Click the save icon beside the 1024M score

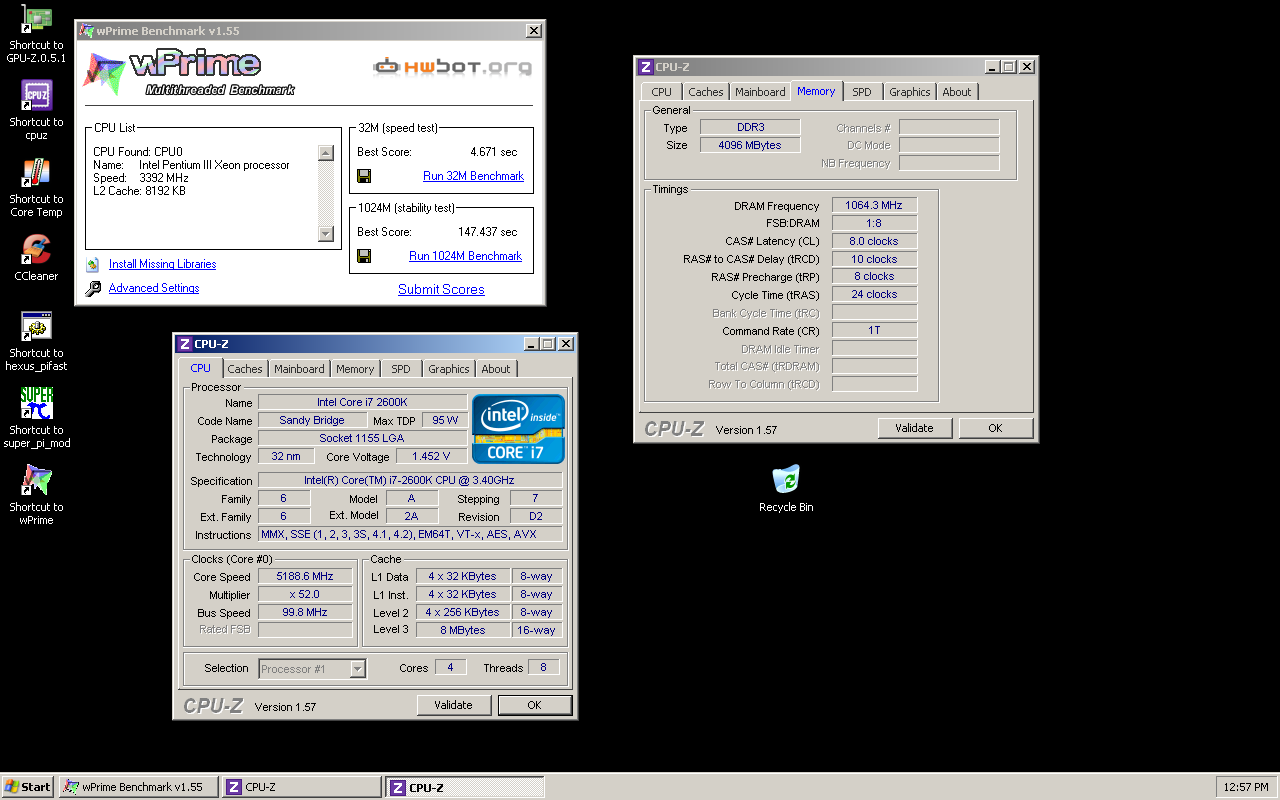(x=364, y=256)
